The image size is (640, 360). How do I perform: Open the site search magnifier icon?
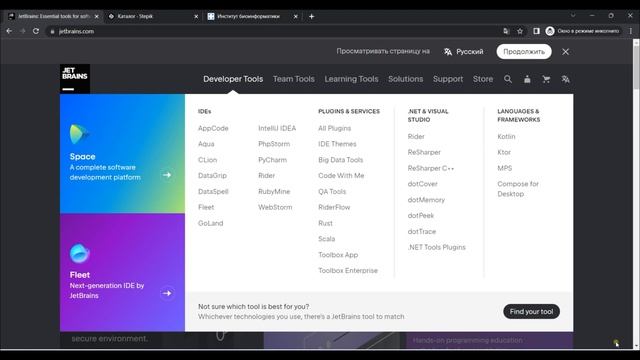coord(508,79)
